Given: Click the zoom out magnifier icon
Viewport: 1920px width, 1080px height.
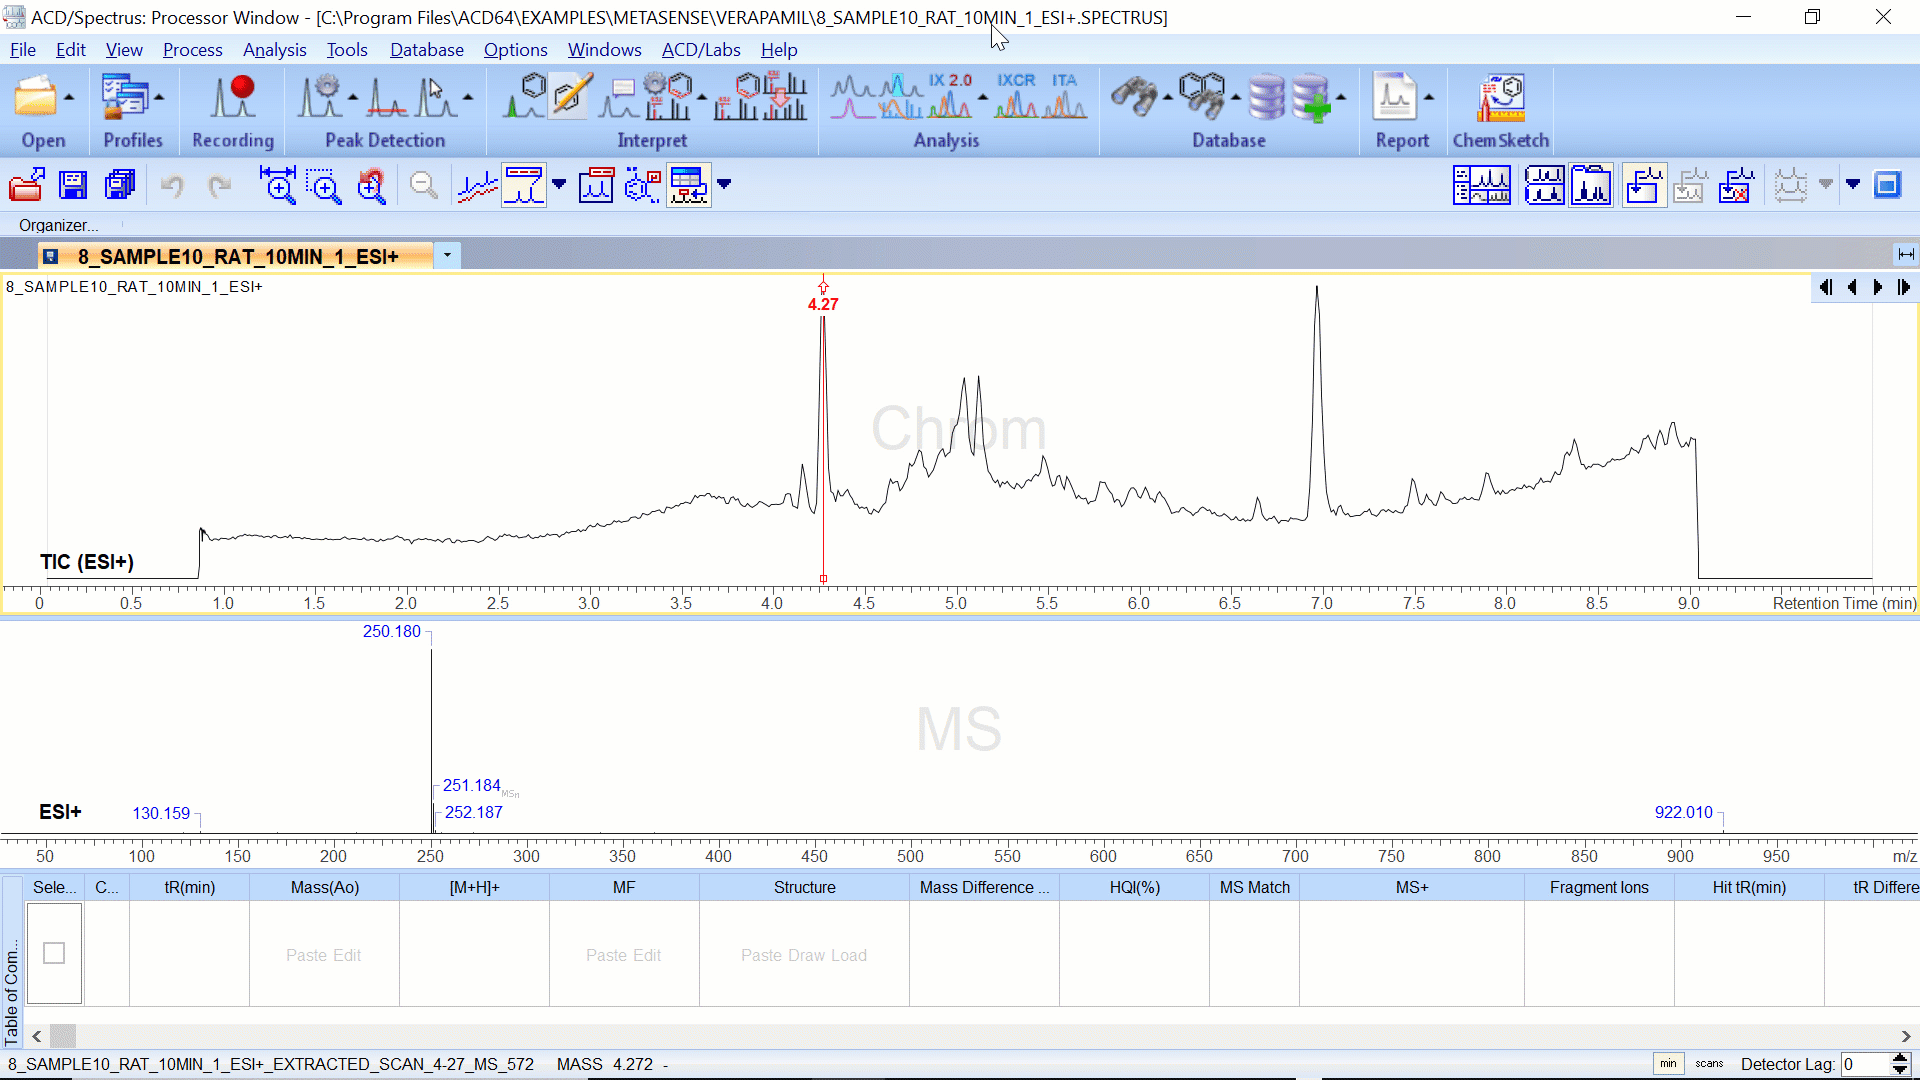Looking at the screenshot, I should pyautogui.click(x=424, y=185).
